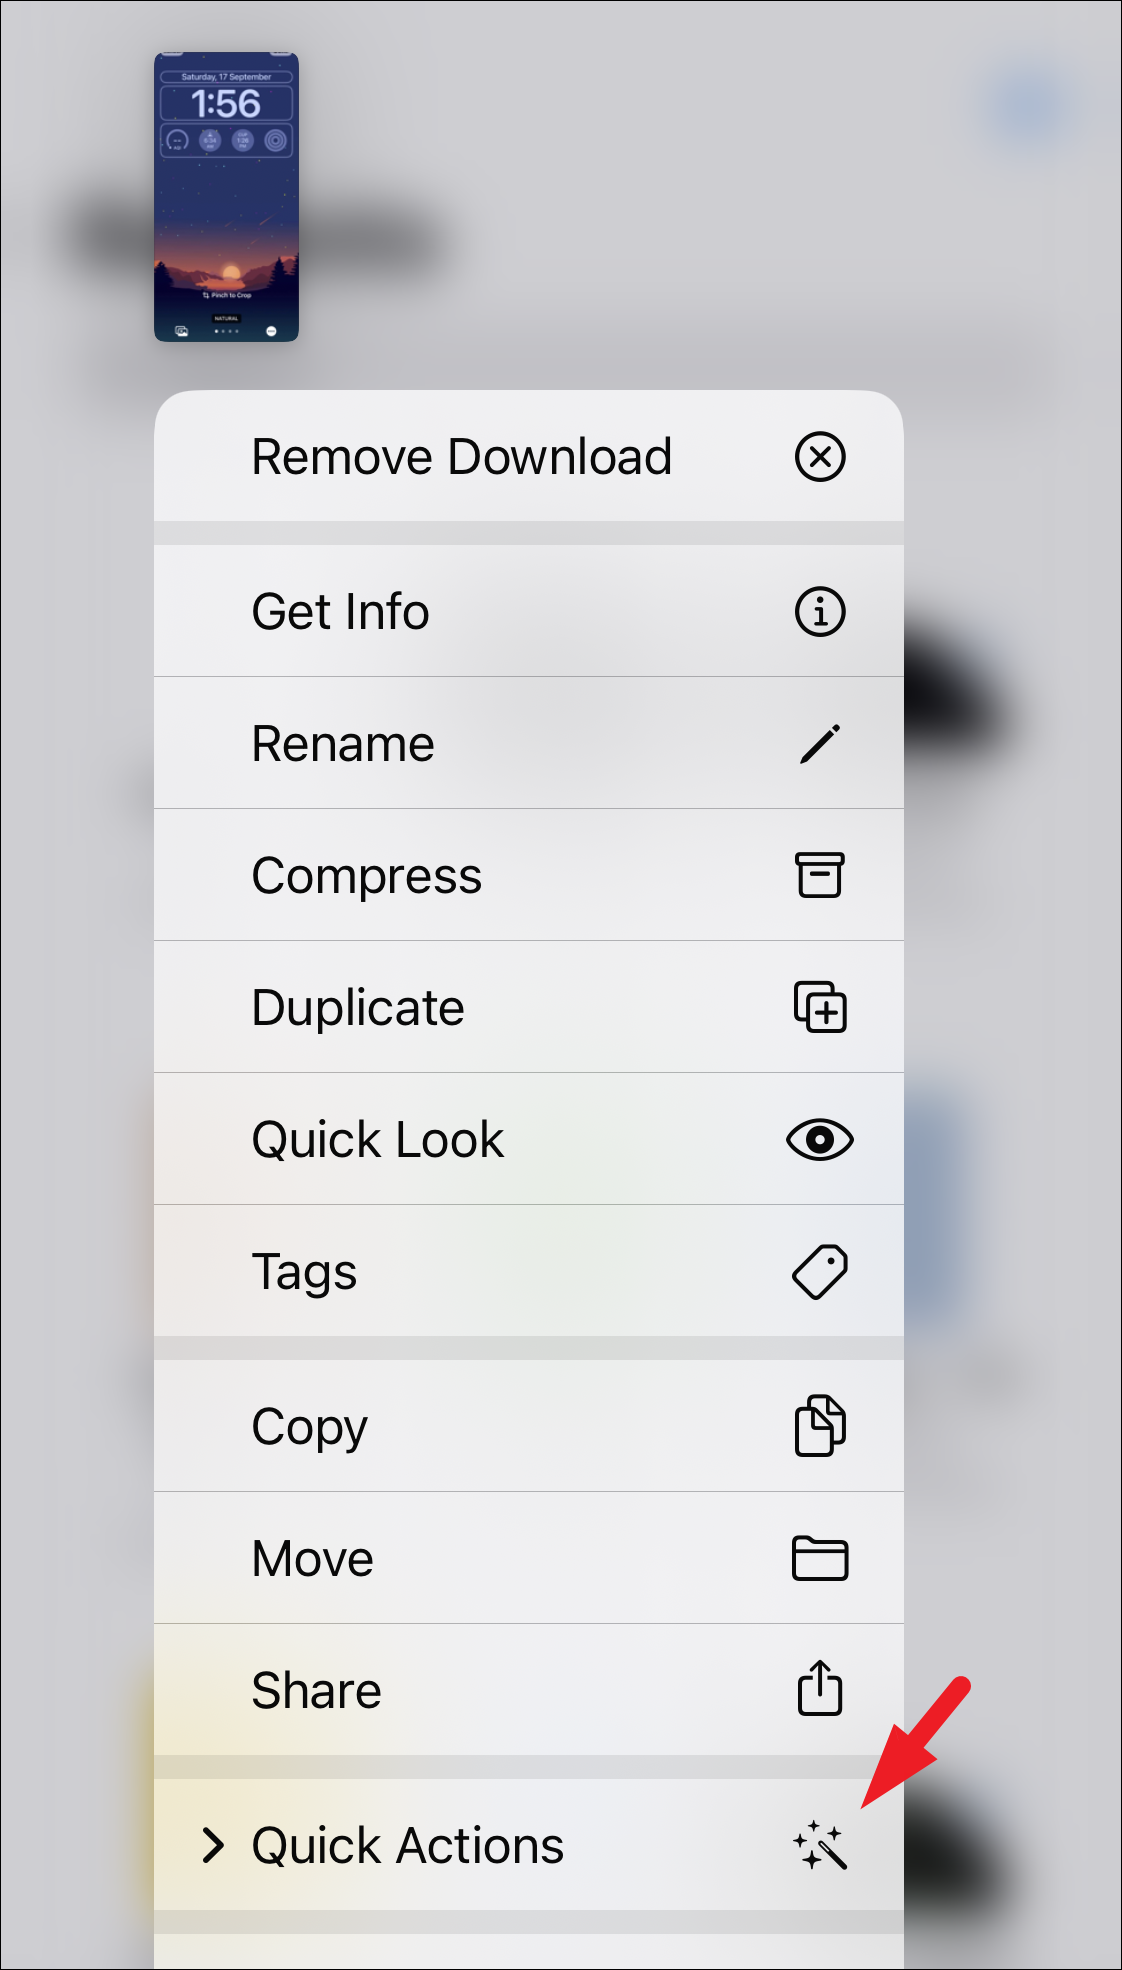This screenshot has height=1970, width=1122.
Task: Tap the Tags label icon
Action: tap(820, 1272)
